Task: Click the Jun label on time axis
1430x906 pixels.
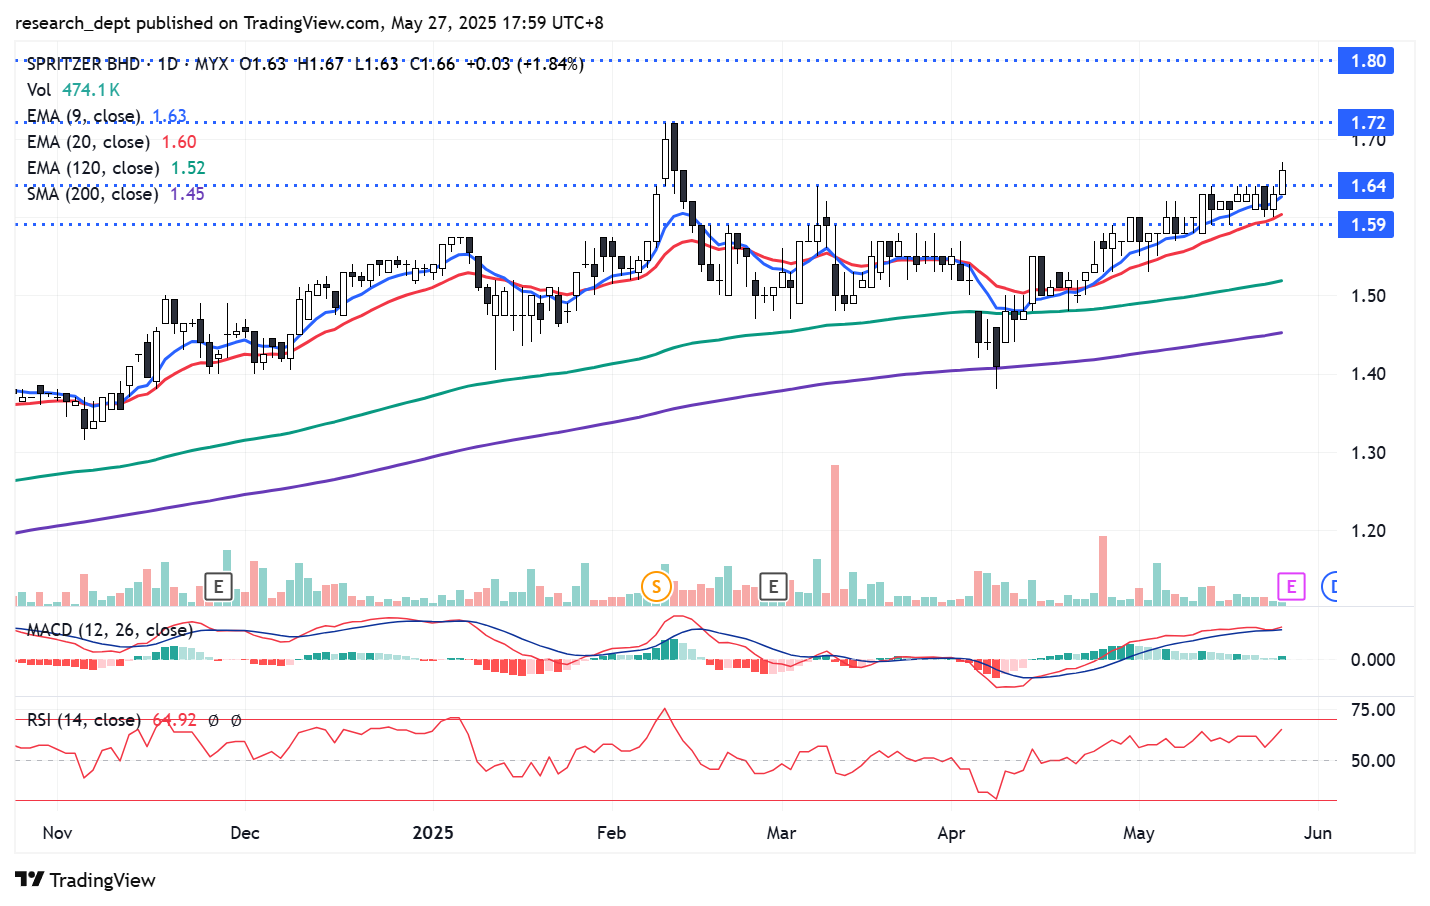Action: pos(1318,833)
